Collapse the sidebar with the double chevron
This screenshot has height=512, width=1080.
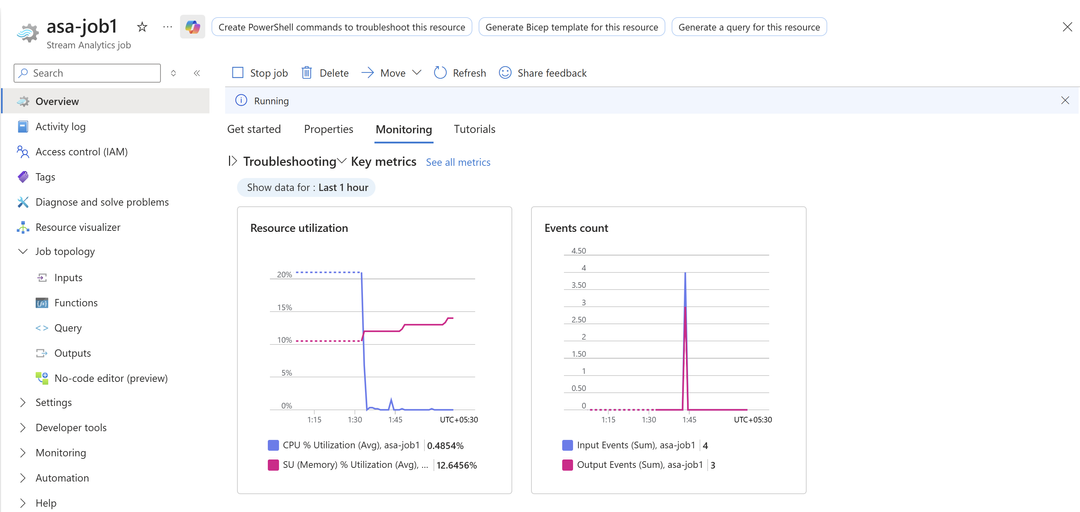click(196, 73)
